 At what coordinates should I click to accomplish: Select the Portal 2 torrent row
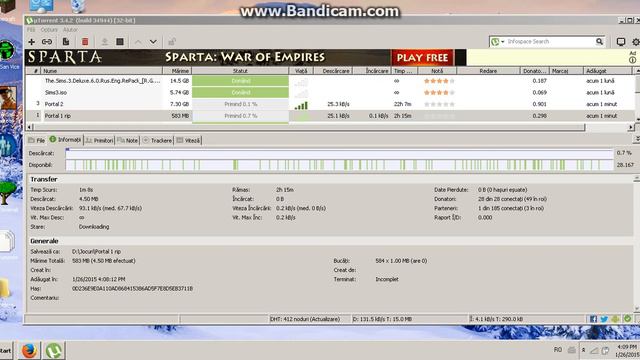330,104
